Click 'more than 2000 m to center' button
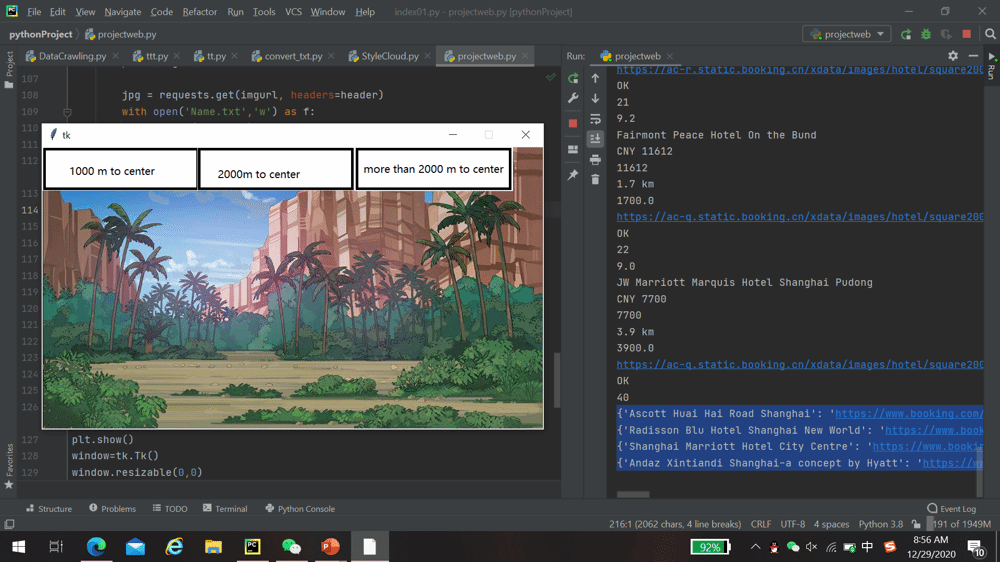Image resolution: width=1000 pixels, height=562 pixels. coord(434,169)
